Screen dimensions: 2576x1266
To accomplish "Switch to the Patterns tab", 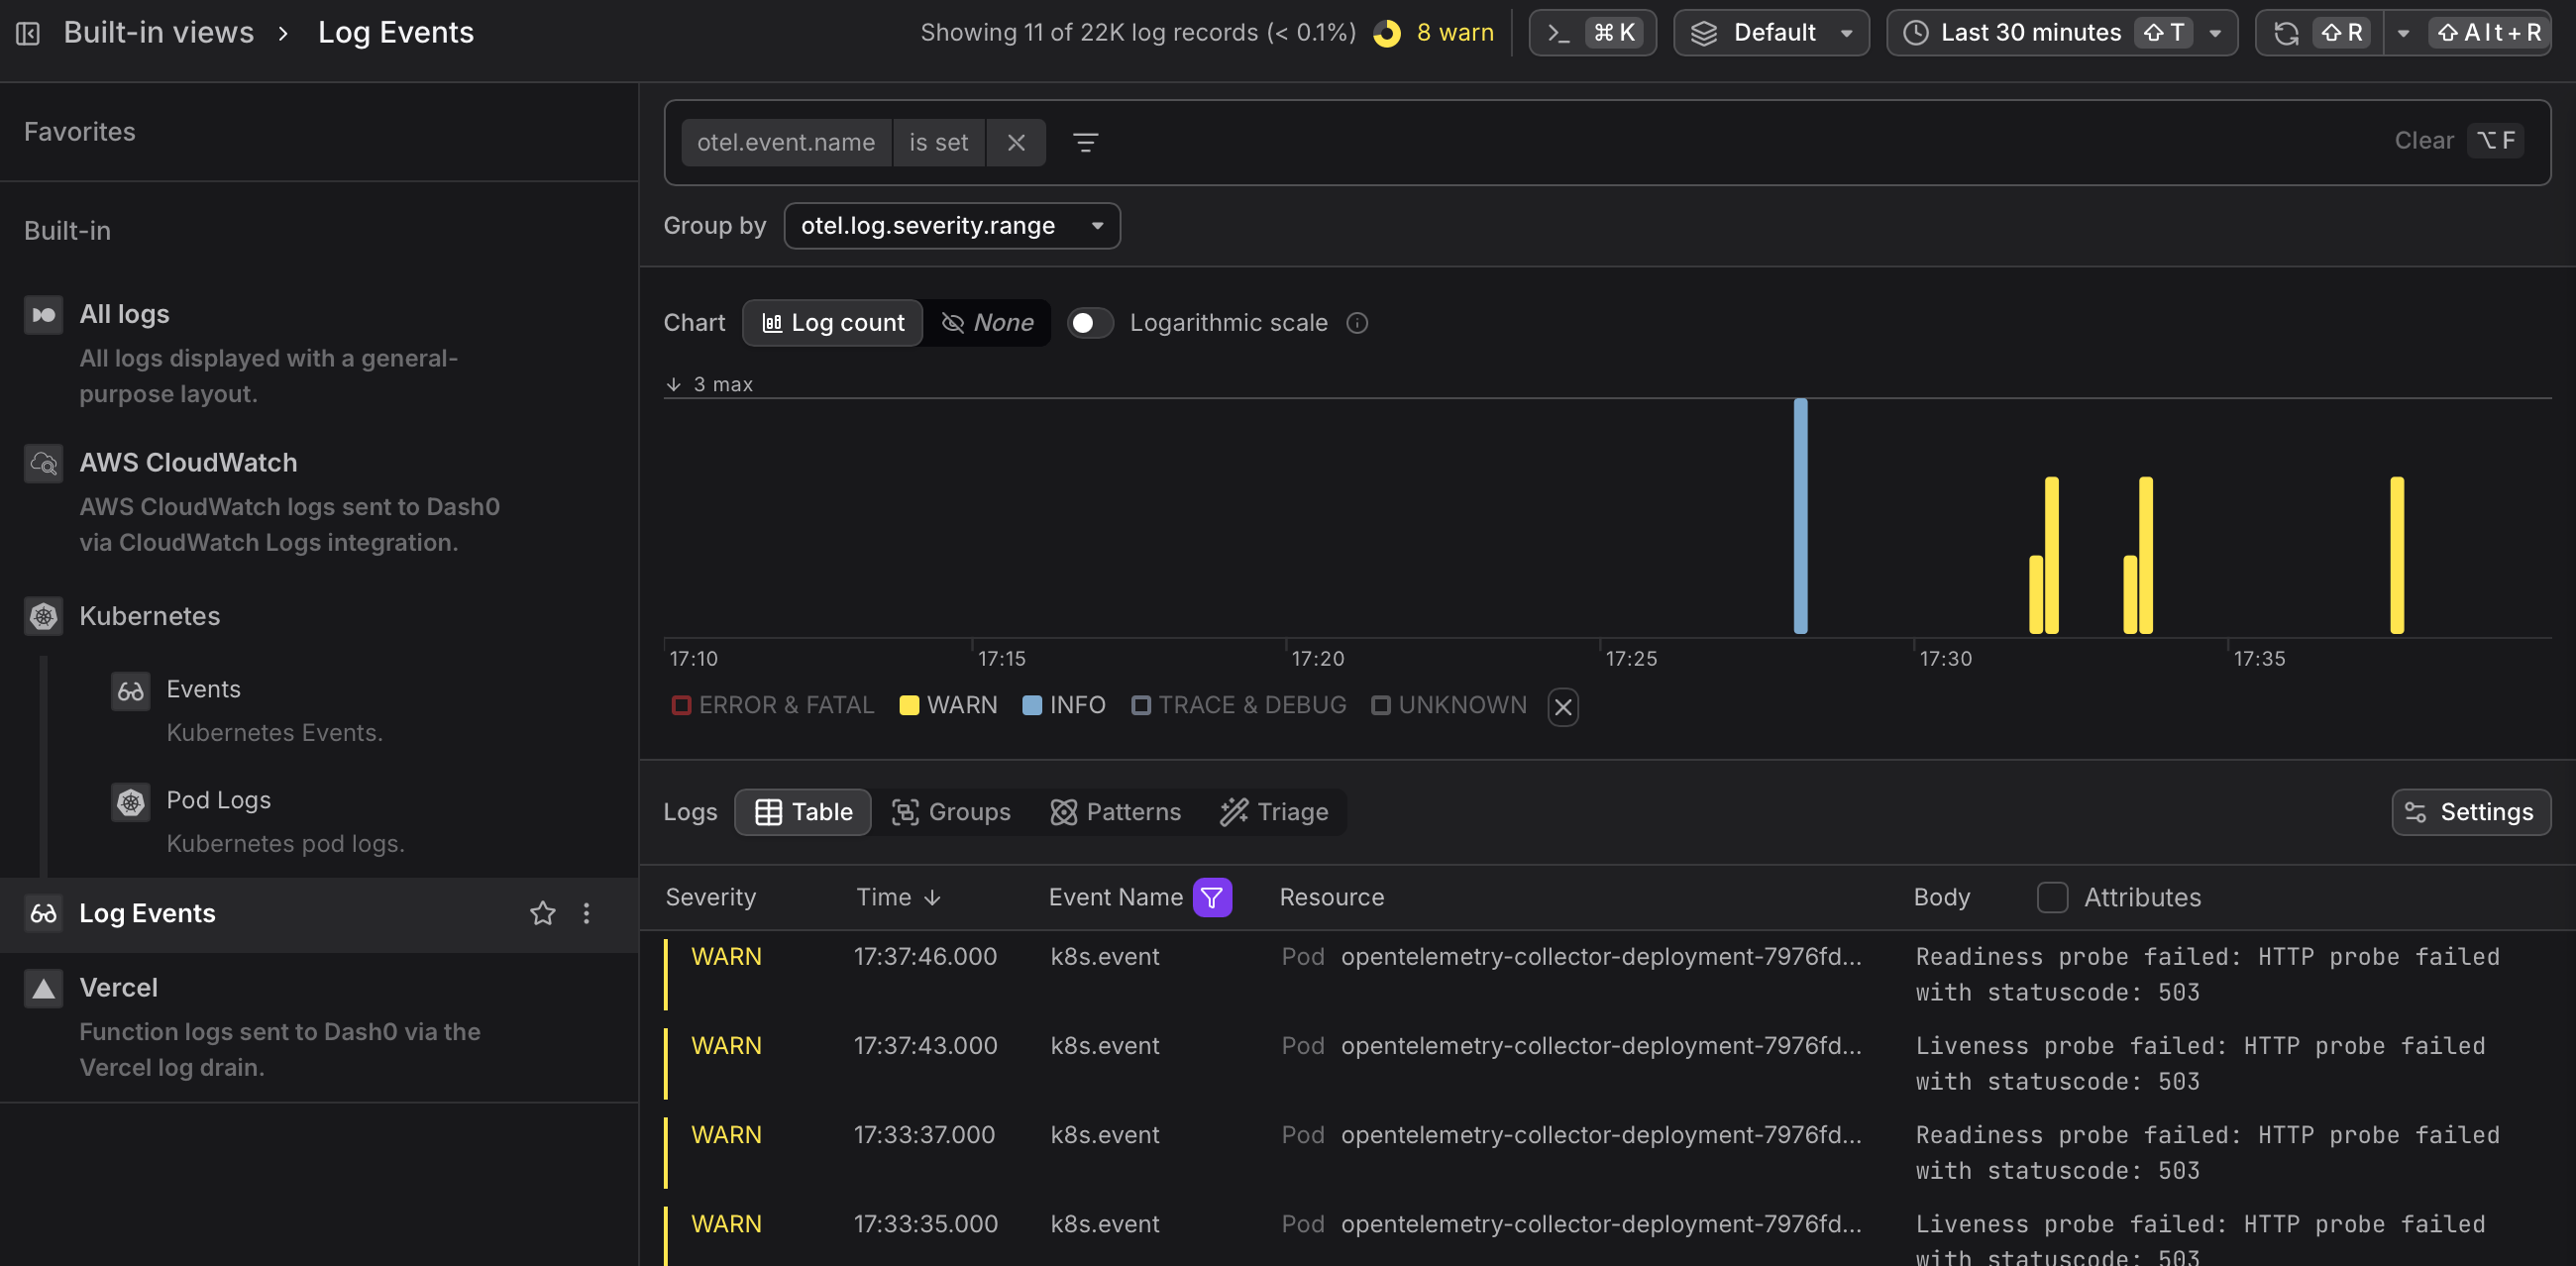I will click(x=1116, y=811).
